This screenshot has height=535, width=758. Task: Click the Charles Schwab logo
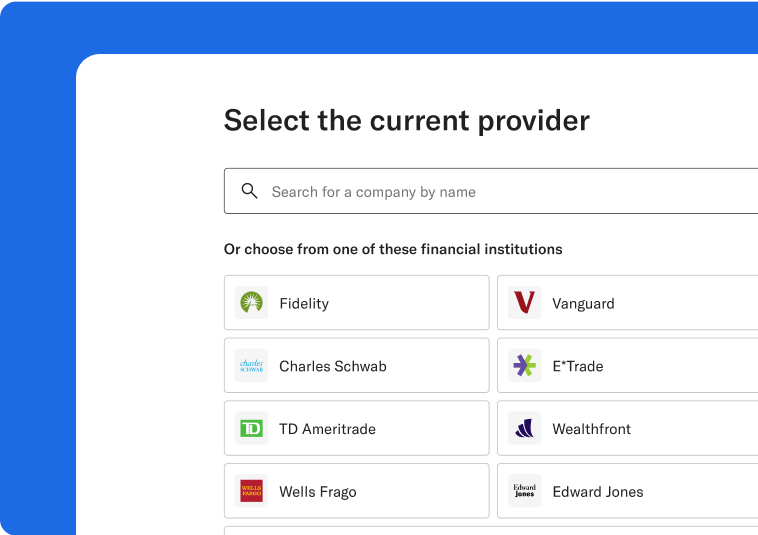[251, 366]
